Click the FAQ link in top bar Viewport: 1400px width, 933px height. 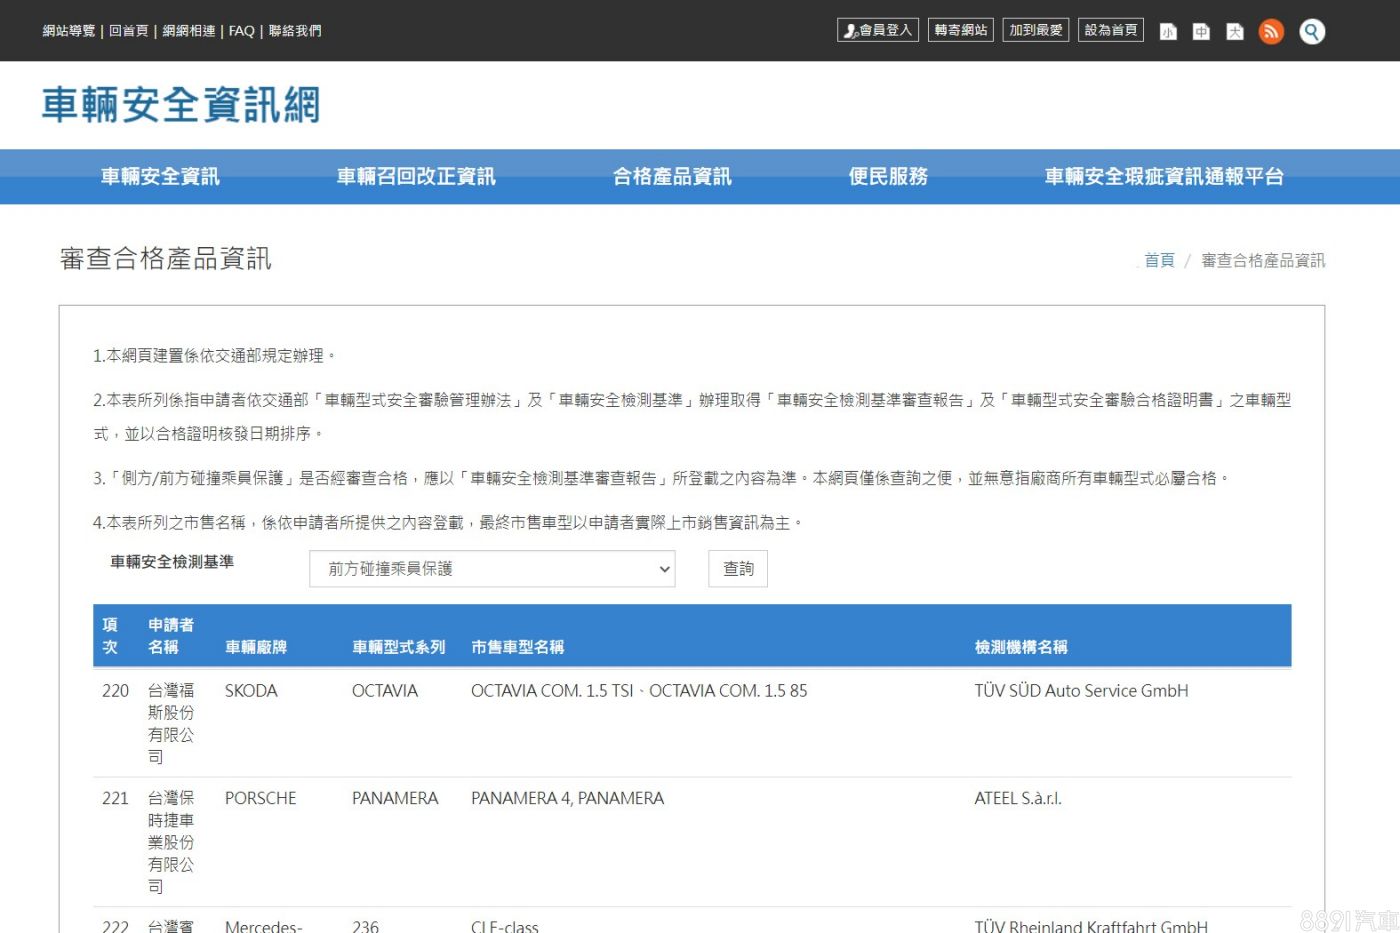pos(241,31)
